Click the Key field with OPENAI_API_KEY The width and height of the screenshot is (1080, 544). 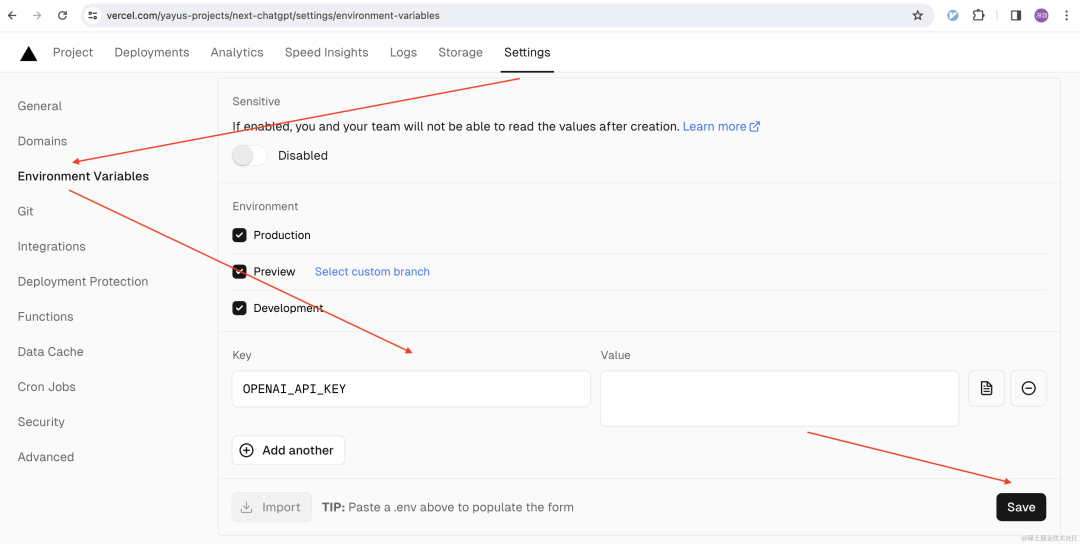point(411,388)
